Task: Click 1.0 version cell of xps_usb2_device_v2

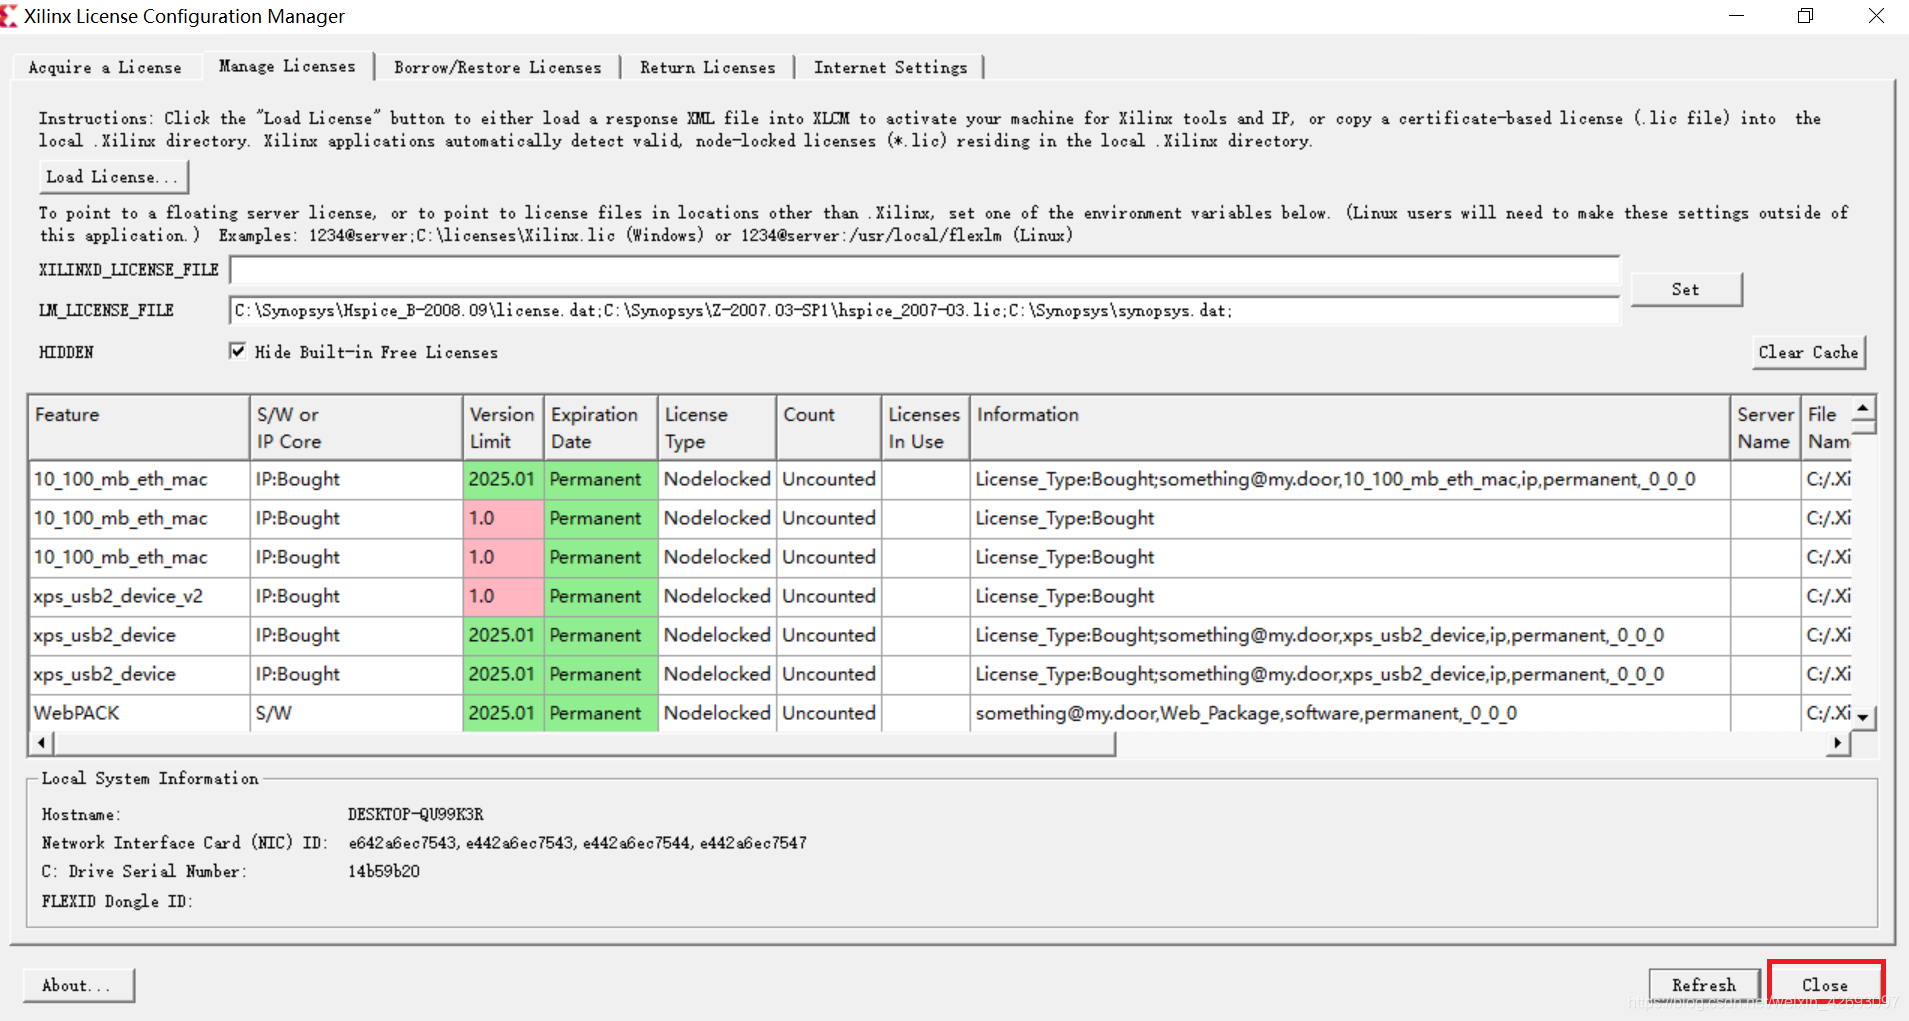Action: (x=503, y=596)
